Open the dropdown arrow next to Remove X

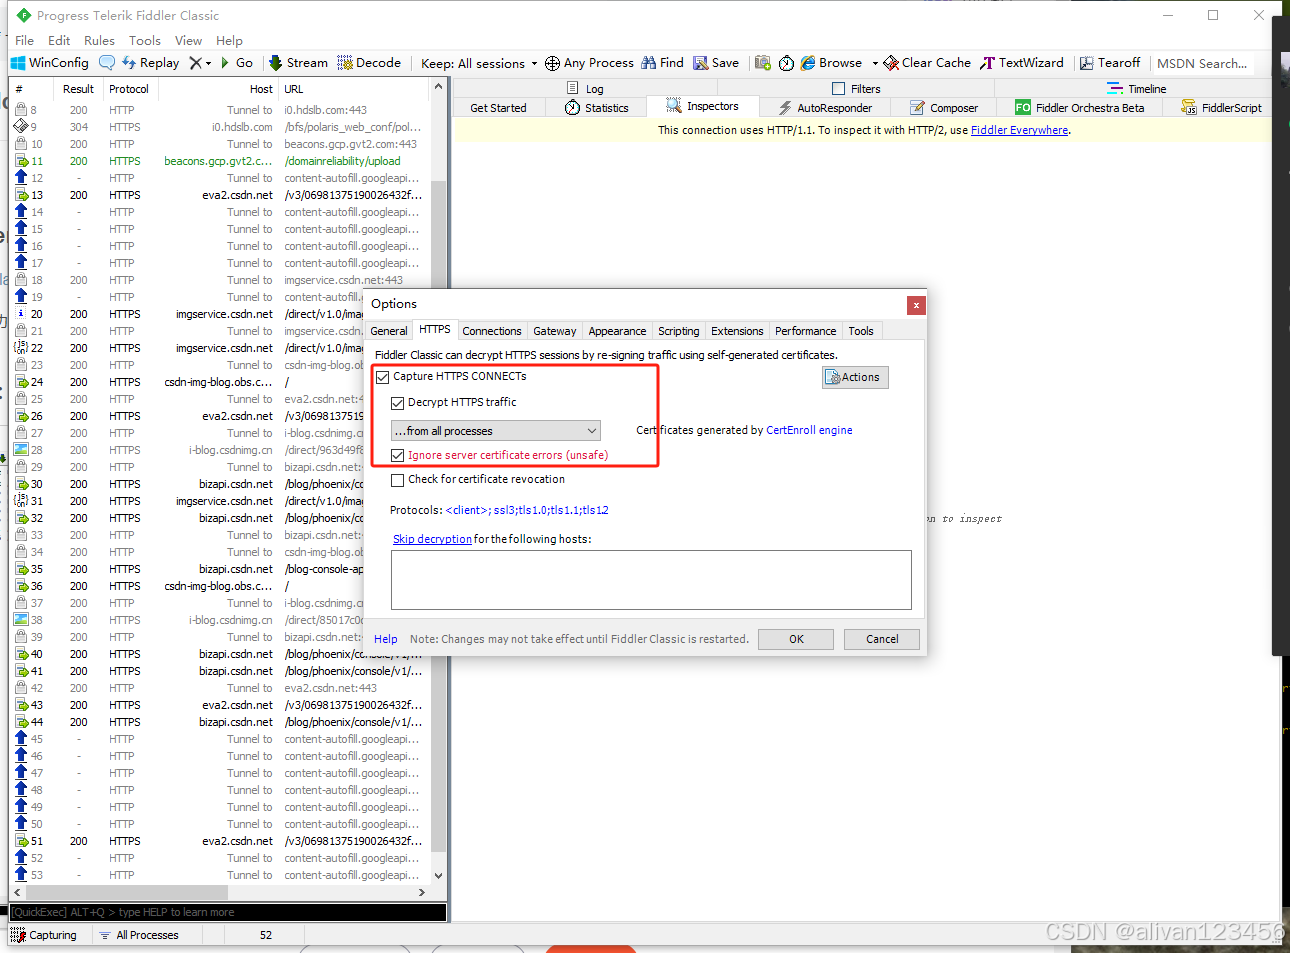(x=208, y=63)
